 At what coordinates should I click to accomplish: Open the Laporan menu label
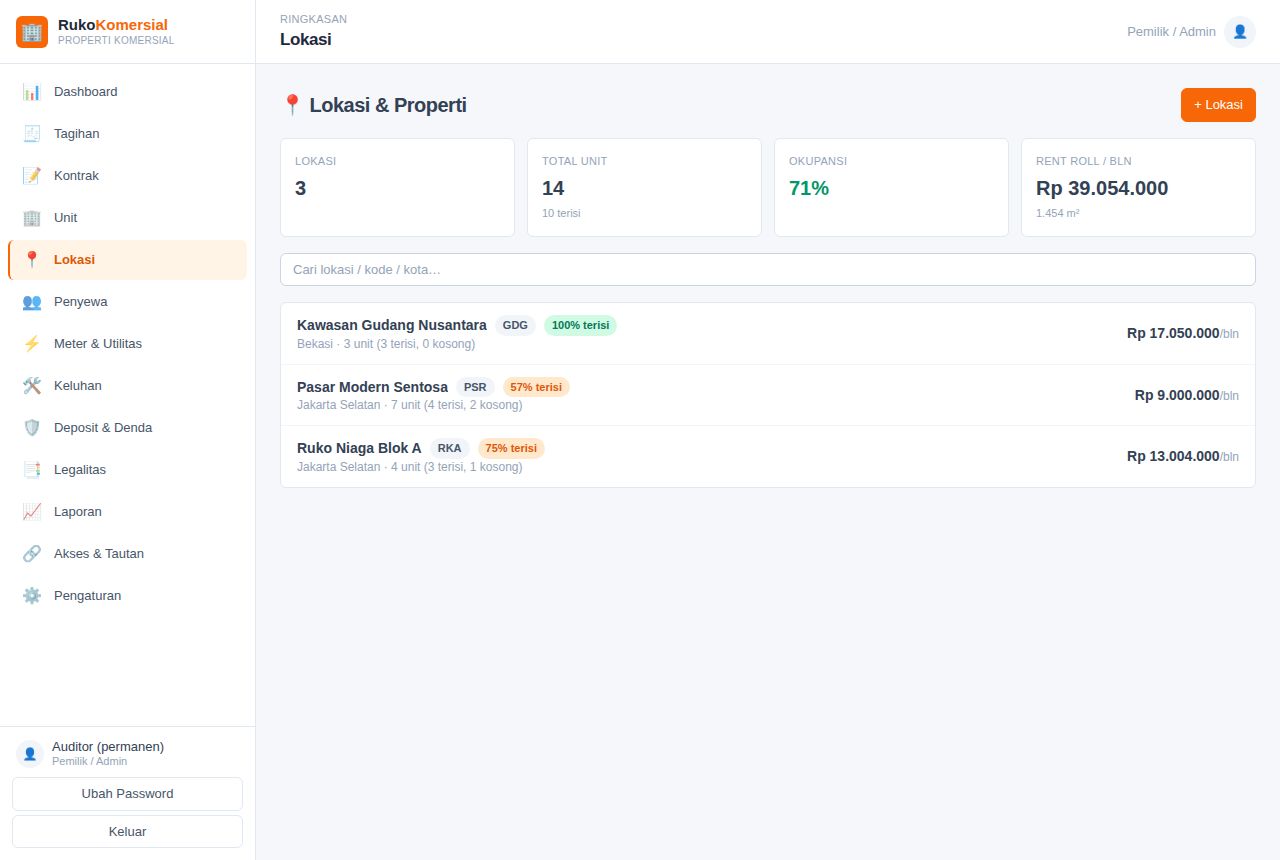point(78,512)
